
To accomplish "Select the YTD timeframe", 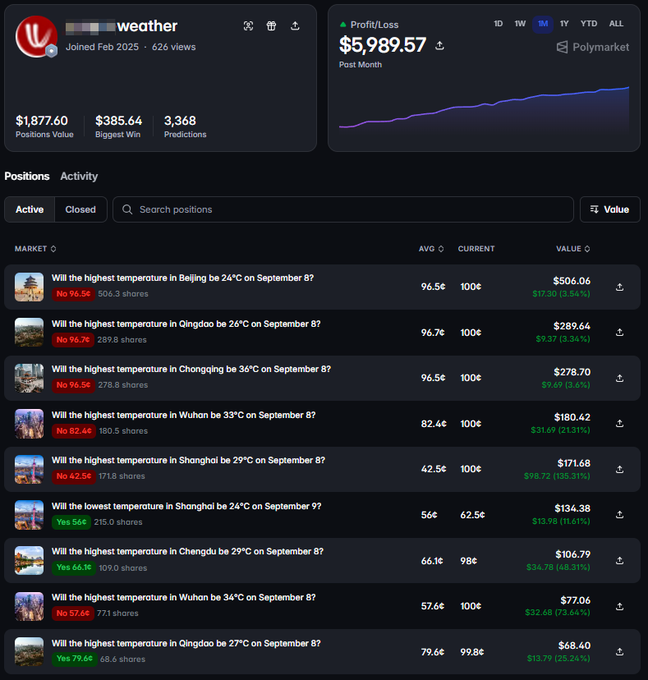I will (589, 23).
